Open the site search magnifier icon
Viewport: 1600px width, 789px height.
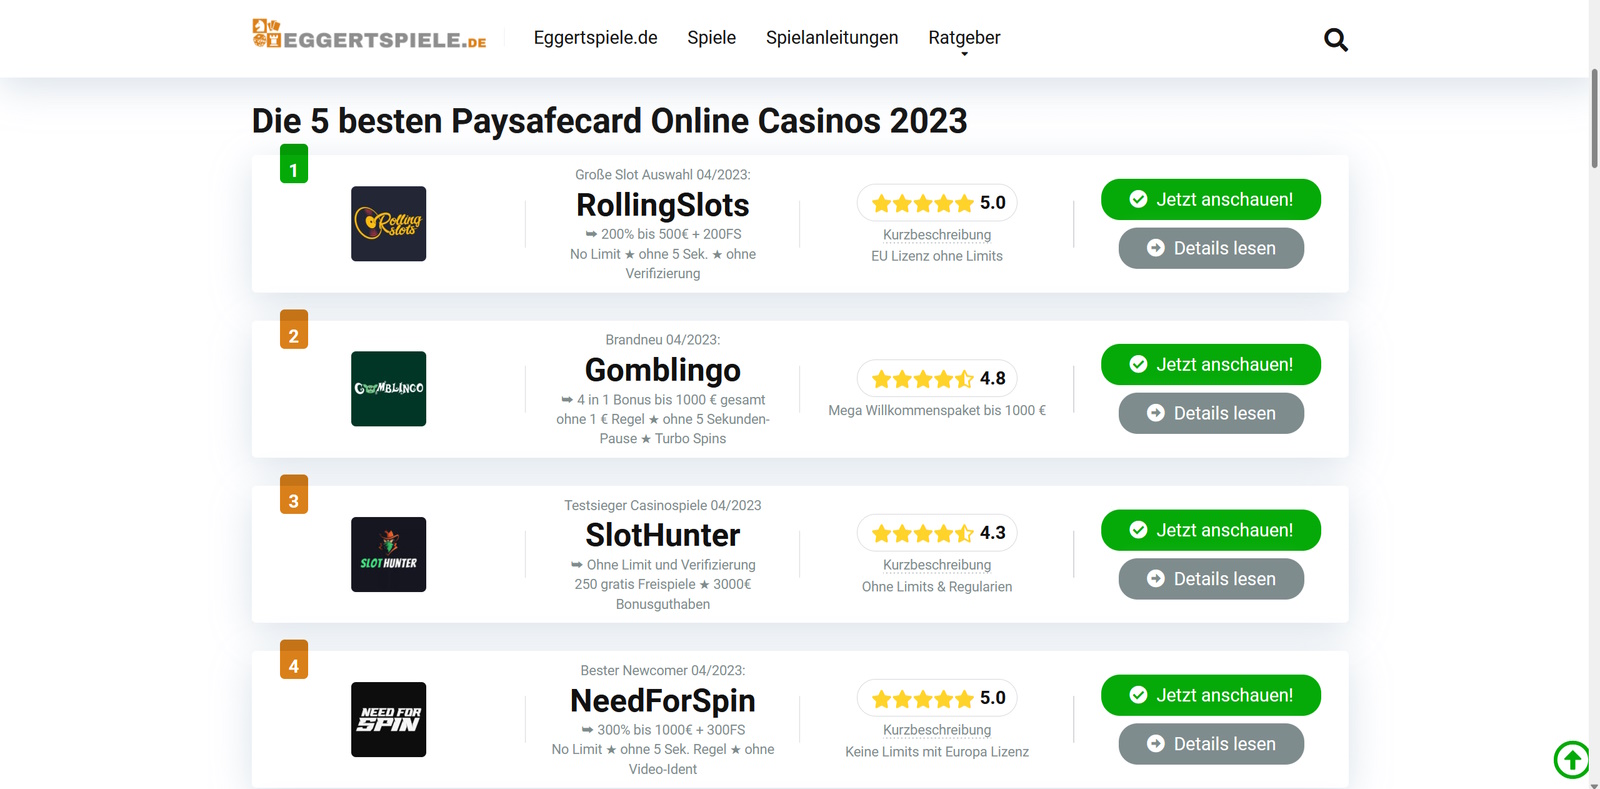coord(1335,39)
